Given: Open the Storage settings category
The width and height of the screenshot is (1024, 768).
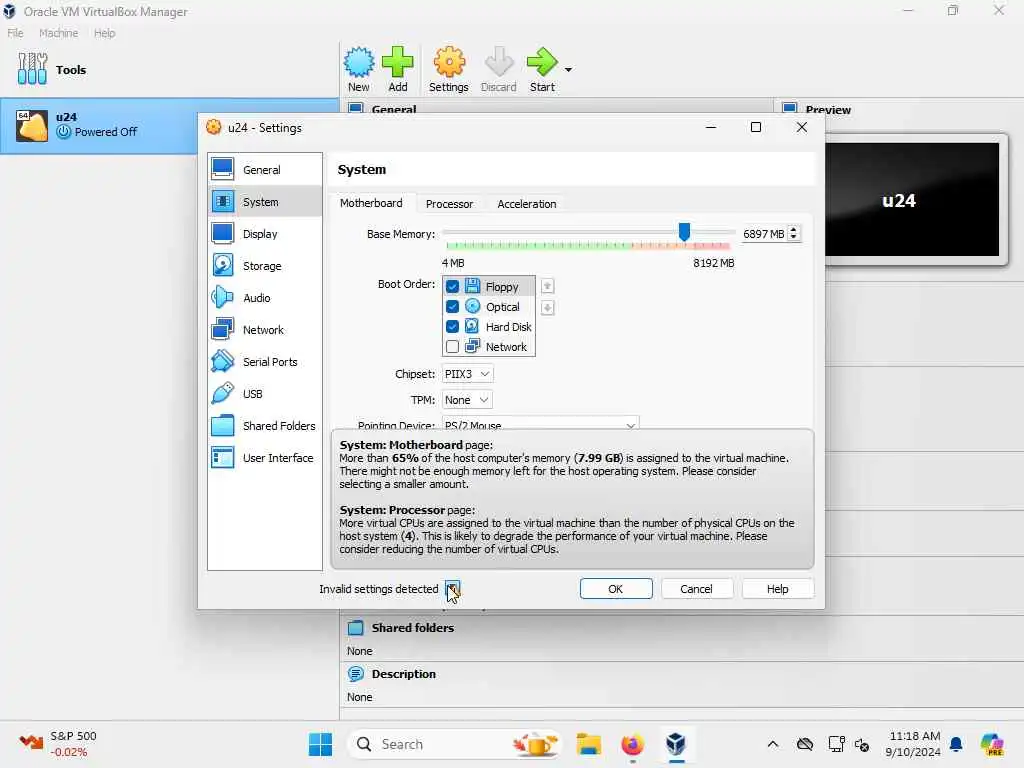Looking at the screenshot, I should [x=264, y=266].
